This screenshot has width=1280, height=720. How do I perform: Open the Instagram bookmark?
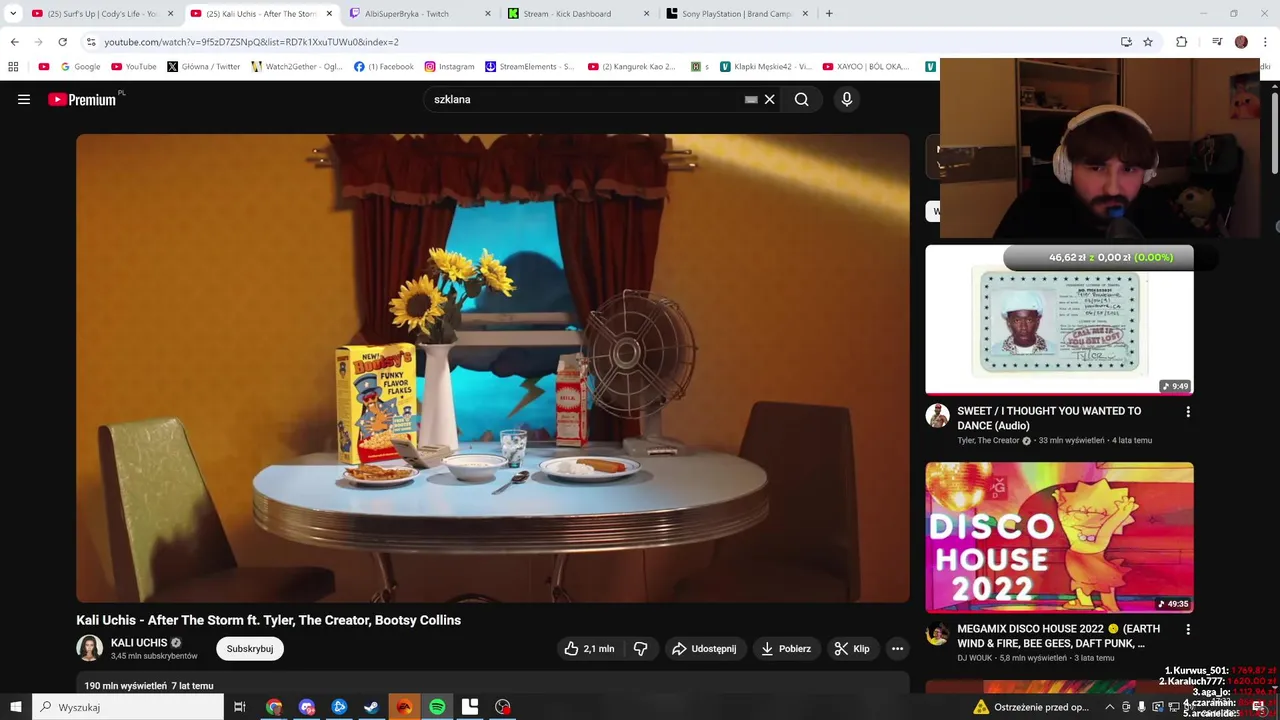tap(449, 67)
